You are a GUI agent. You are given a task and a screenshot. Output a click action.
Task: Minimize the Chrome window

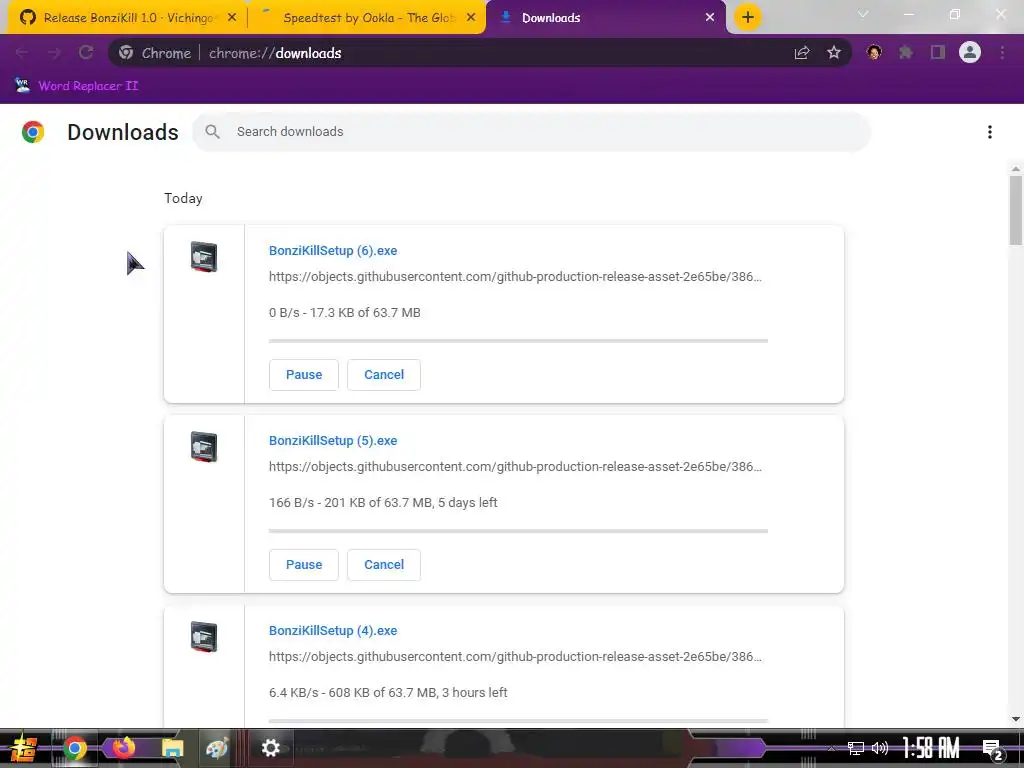(x=908, y=14)
